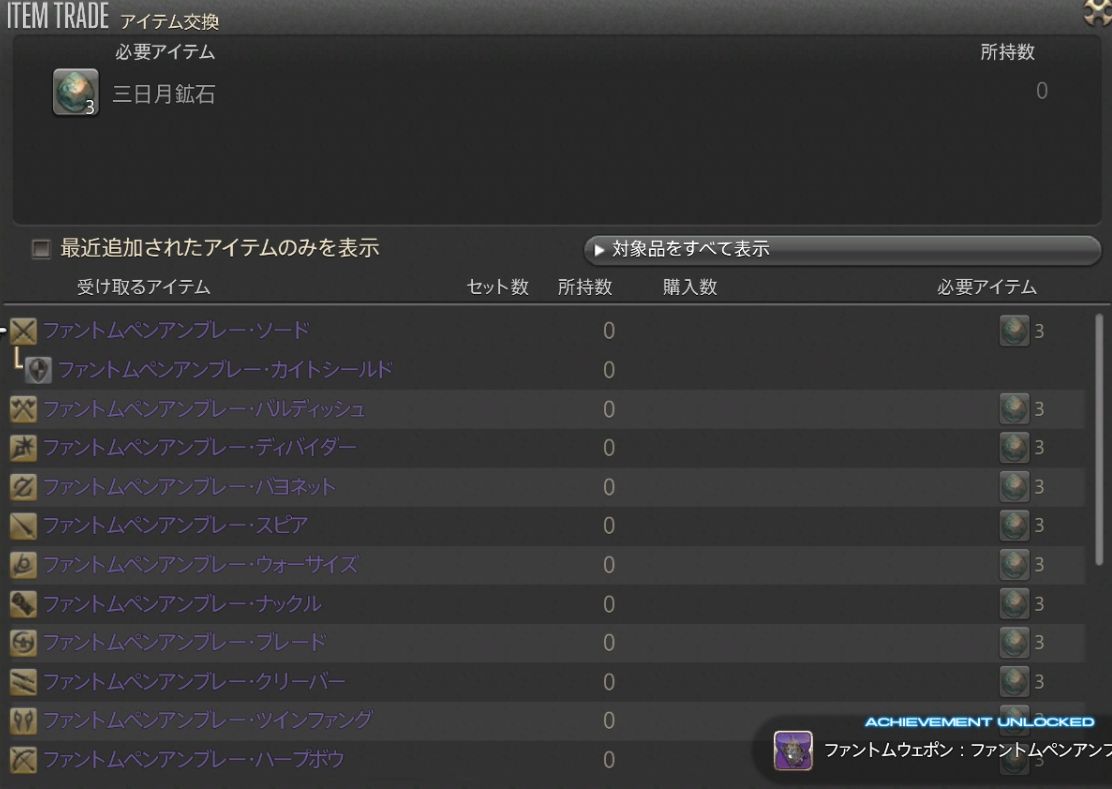Image resolution: width=1112 pixels, height=789 pixels.
Task: Select the harp bow weapon icon
Action: click(20, 760)
